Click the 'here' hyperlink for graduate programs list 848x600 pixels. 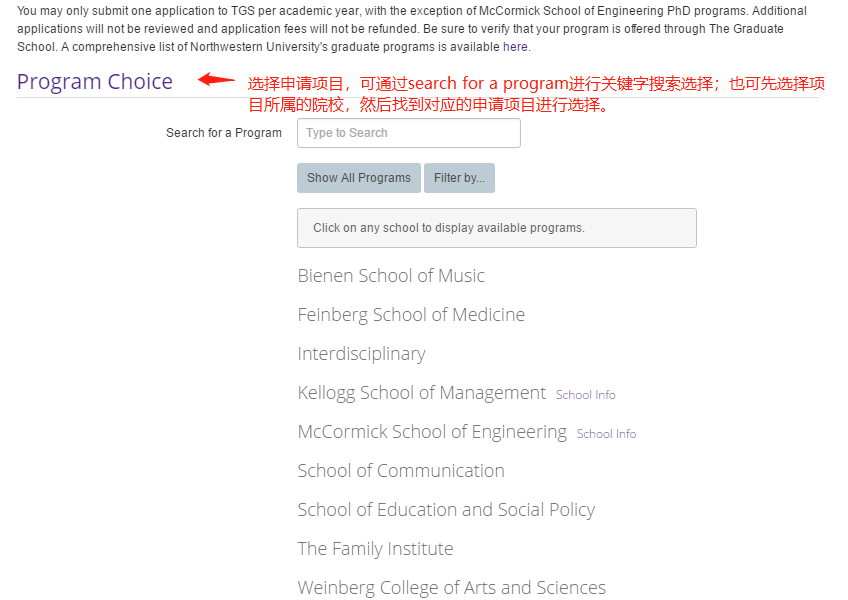(514, 46)
